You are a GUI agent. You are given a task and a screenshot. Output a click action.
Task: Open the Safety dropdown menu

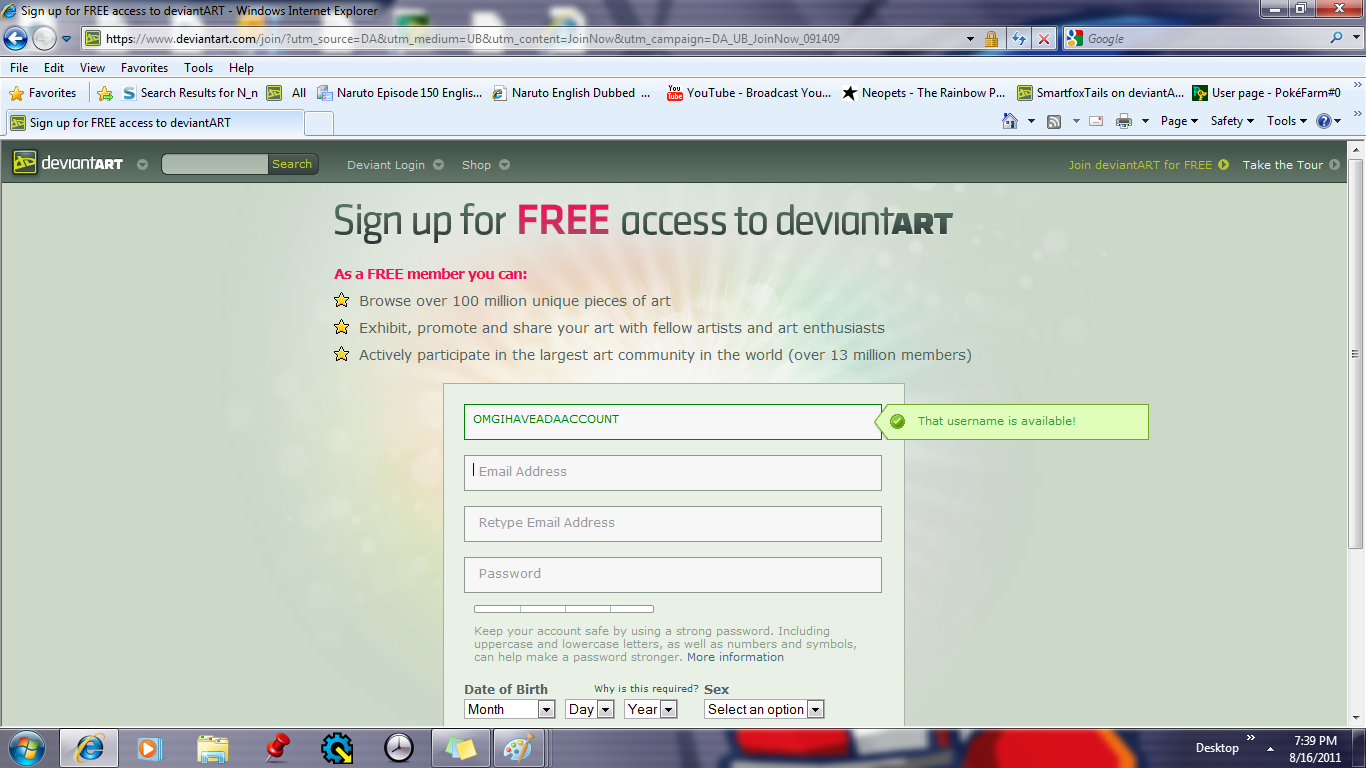[x=1232, y=121]
